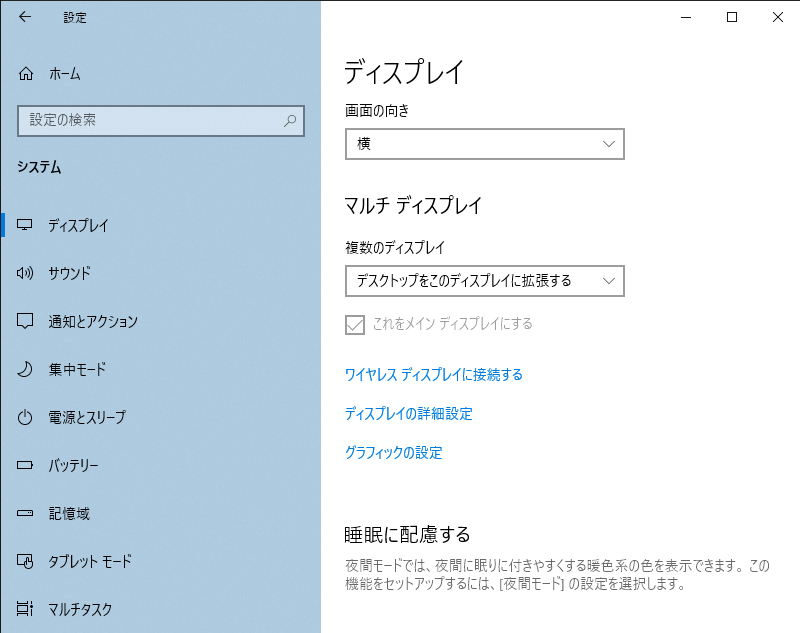Open ディスプレイの詳細設定 link
The image size is (800, 633).
coord(409,414)
